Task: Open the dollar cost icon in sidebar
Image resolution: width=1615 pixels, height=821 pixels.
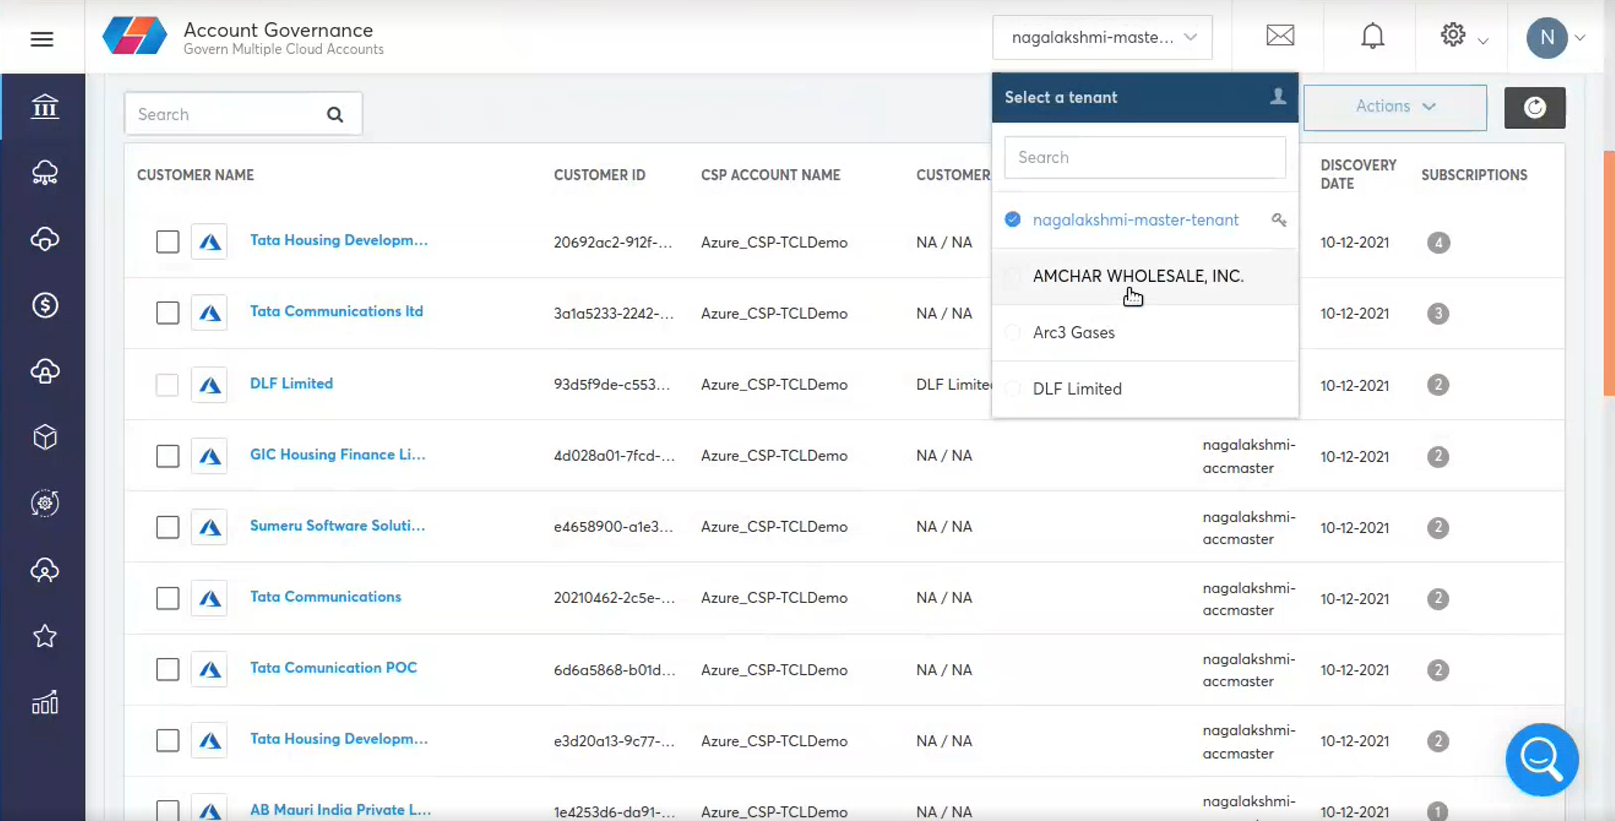Action: [44, 305]
